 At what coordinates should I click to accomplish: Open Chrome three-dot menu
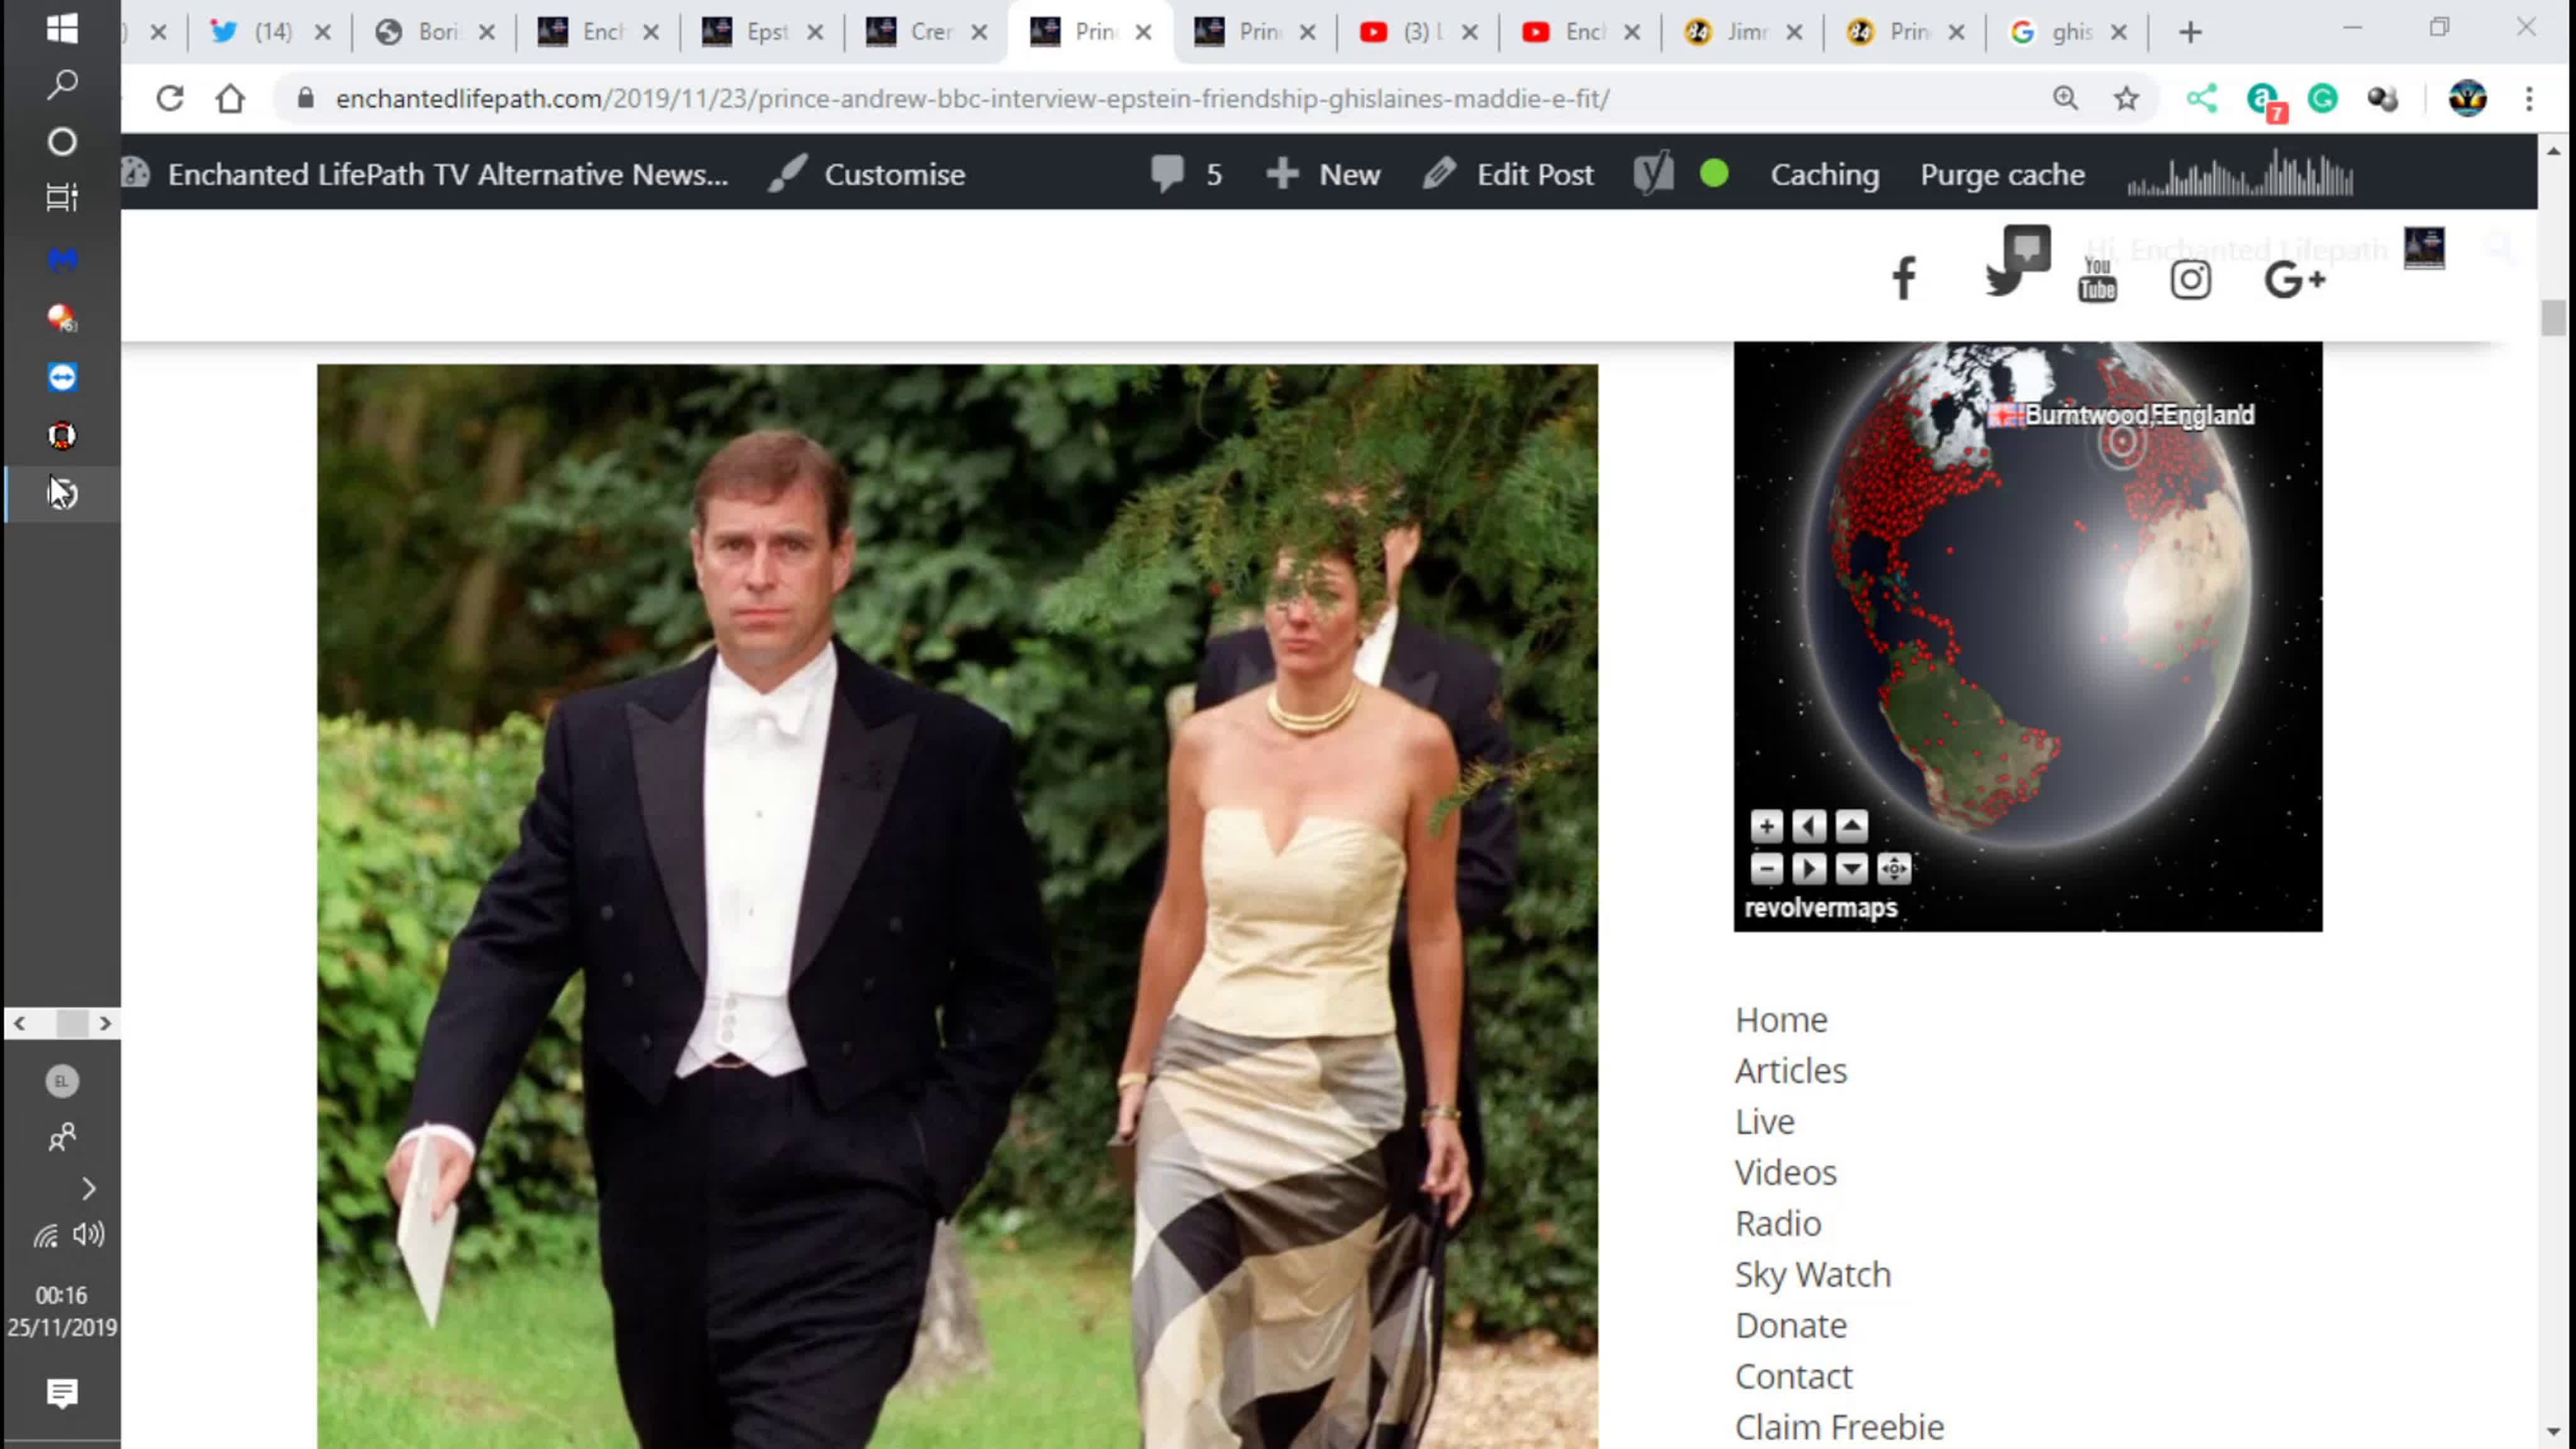pos(2530,98)
